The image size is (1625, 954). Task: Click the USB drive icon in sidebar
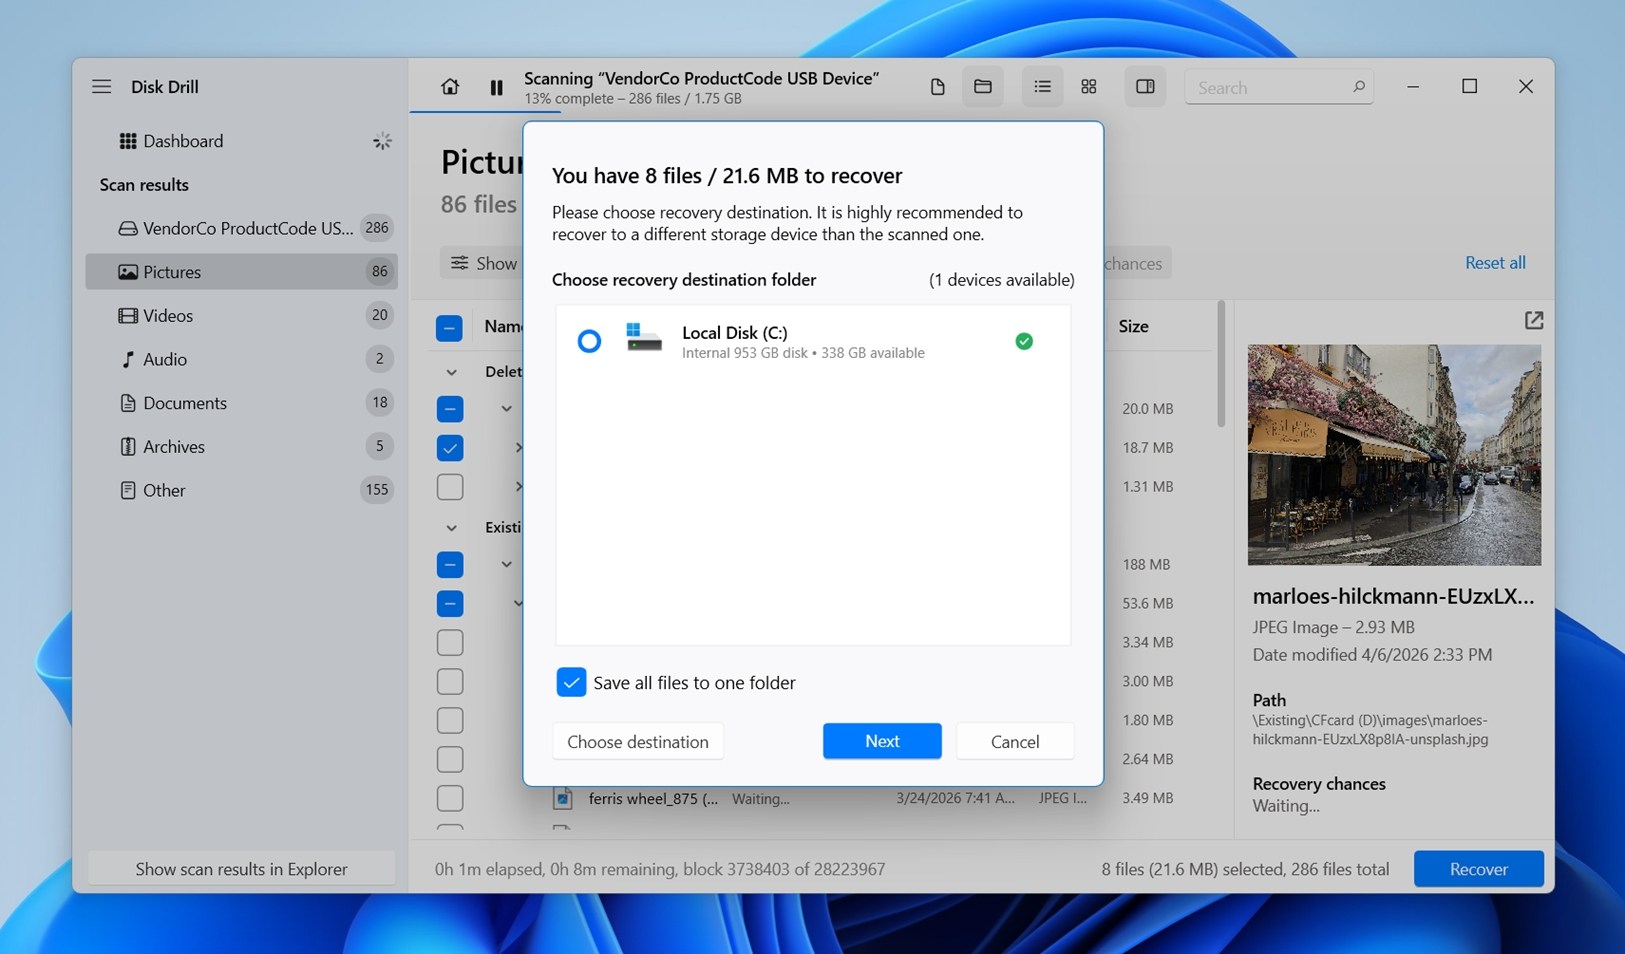tap(128, 228)
